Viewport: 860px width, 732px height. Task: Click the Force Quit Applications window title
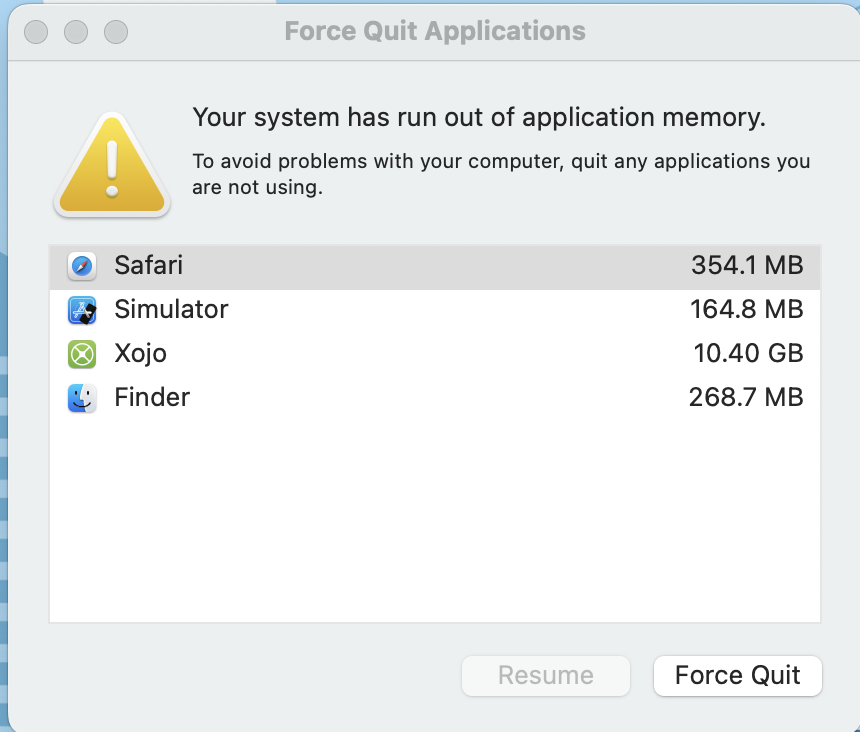(435, 31)
